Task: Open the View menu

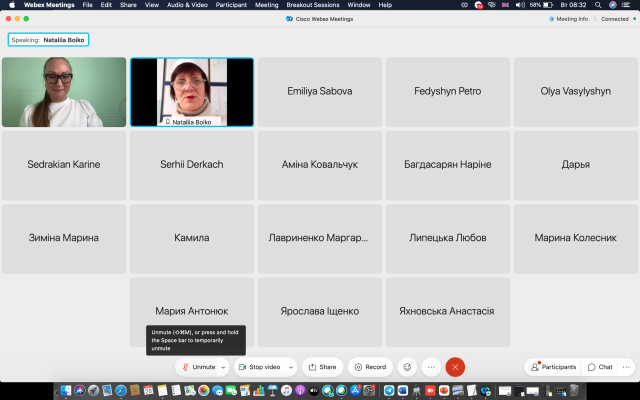Action: click(x=152, y=5)
